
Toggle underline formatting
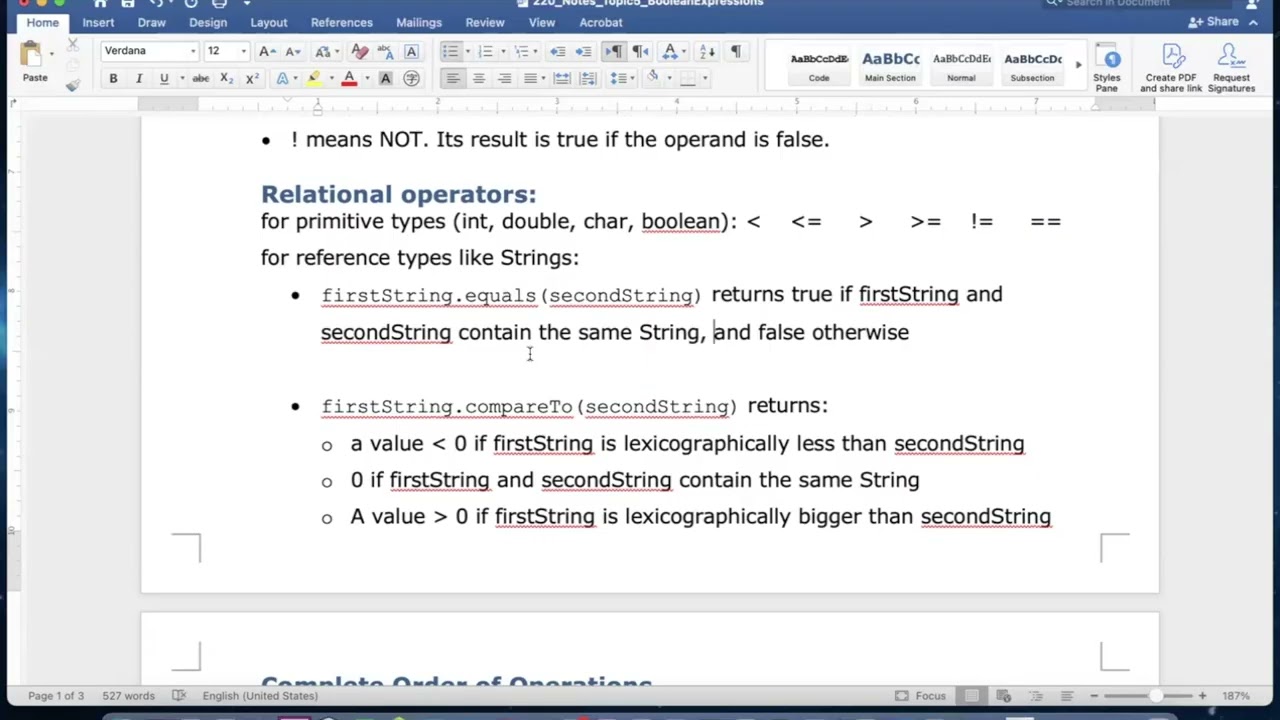coord(164,78)
